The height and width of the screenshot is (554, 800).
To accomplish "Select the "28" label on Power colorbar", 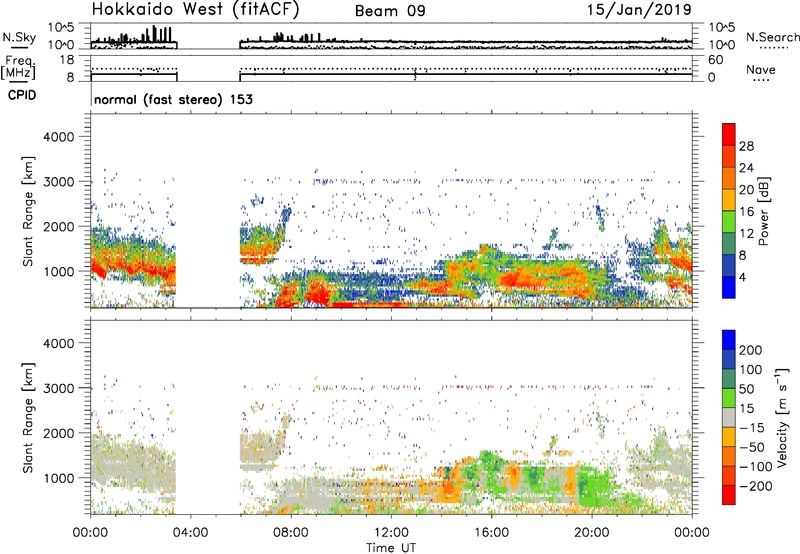I will (x=746, y=146).
